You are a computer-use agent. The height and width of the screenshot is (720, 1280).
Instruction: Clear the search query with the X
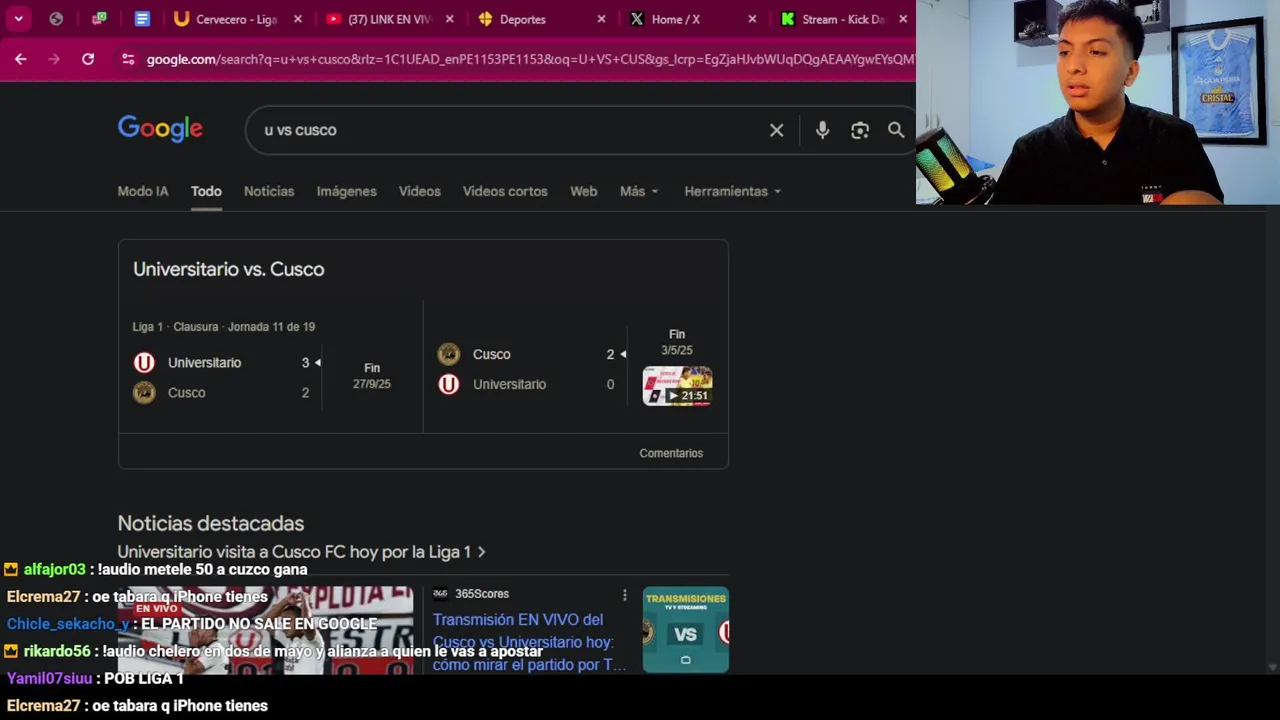pos(776,130)
